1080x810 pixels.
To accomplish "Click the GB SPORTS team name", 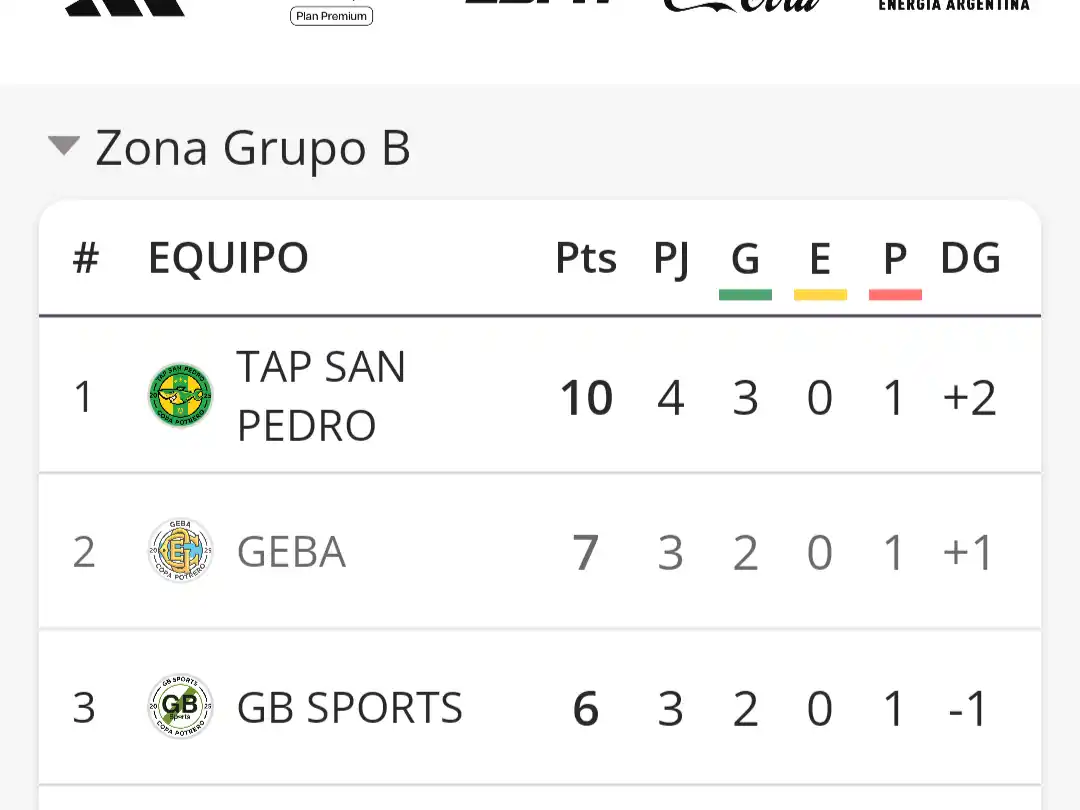I will (x=348, y=707).
